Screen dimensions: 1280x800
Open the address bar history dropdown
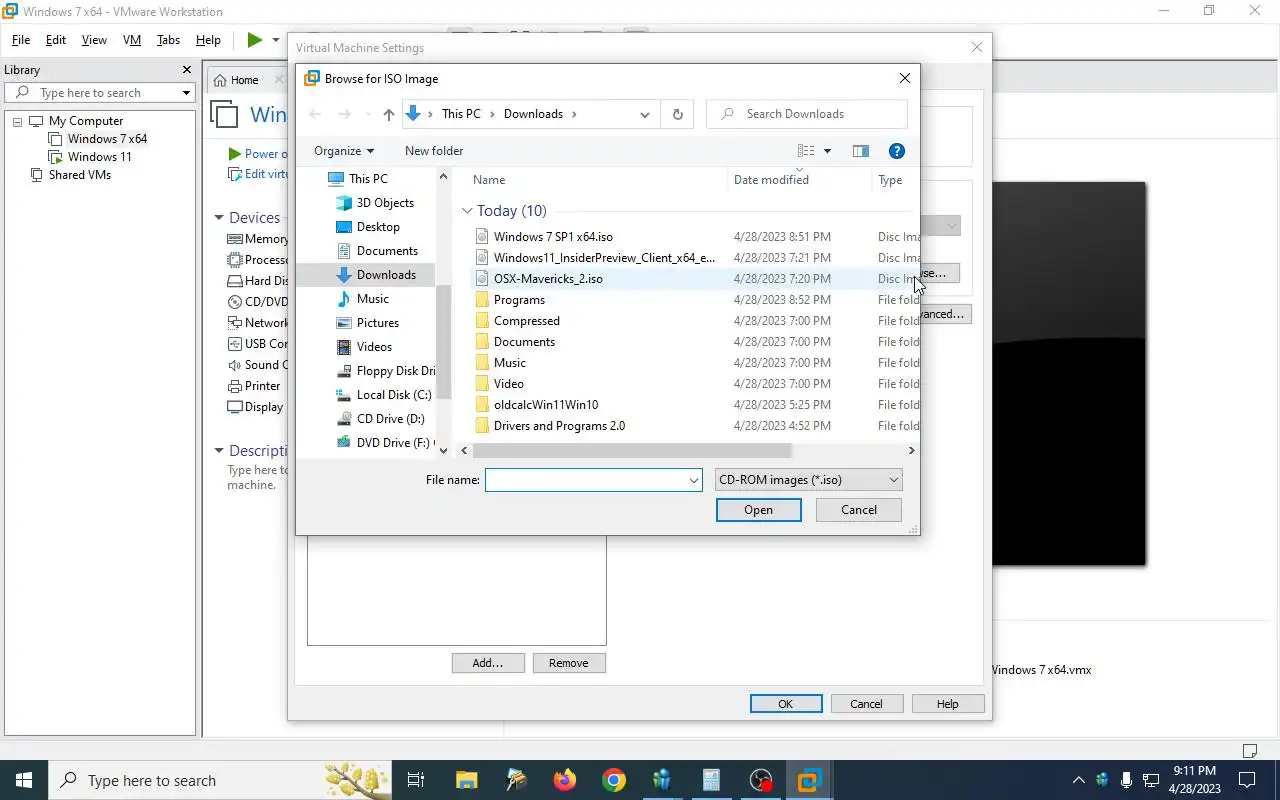(x=645, y=114)
